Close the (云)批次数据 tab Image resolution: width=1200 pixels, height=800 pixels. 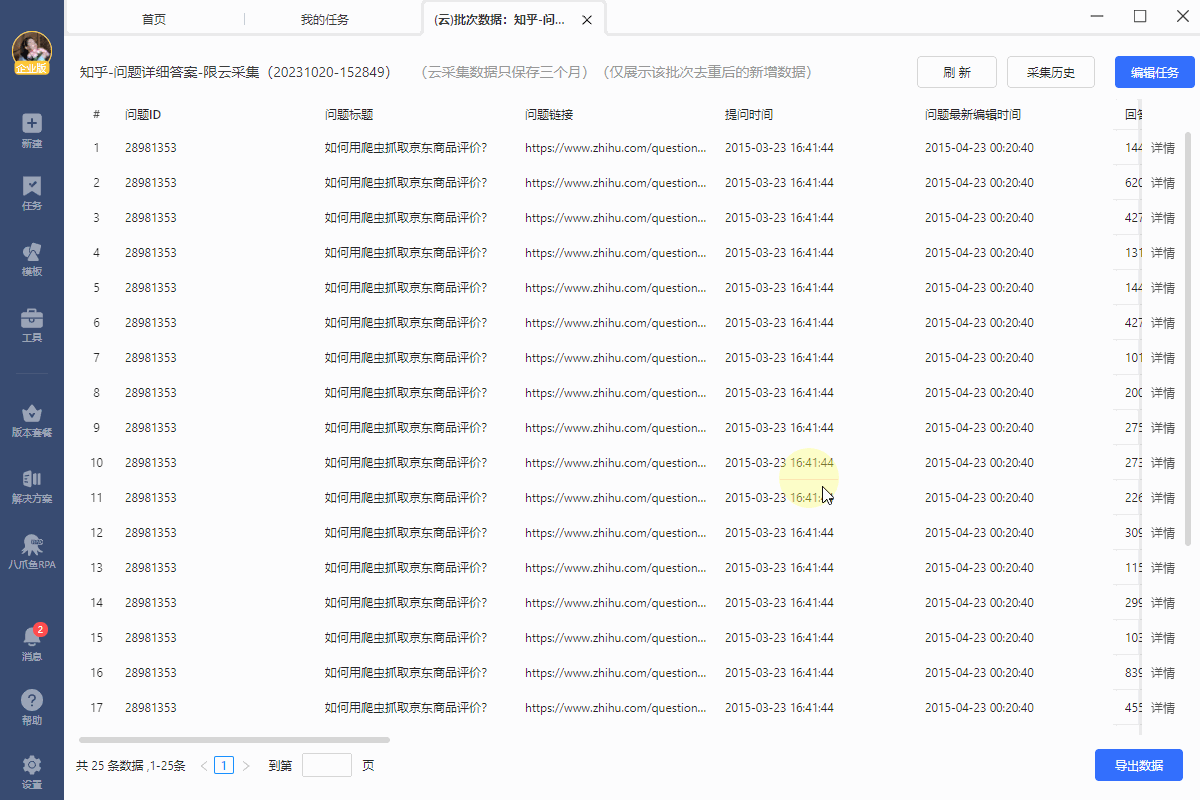(587, 20)
